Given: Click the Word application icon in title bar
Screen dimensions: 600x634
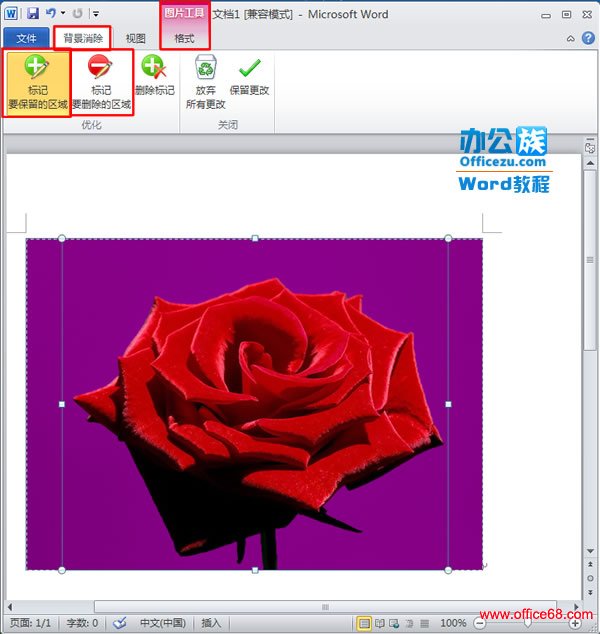Looking at the screenshot, I should (11, 14).
